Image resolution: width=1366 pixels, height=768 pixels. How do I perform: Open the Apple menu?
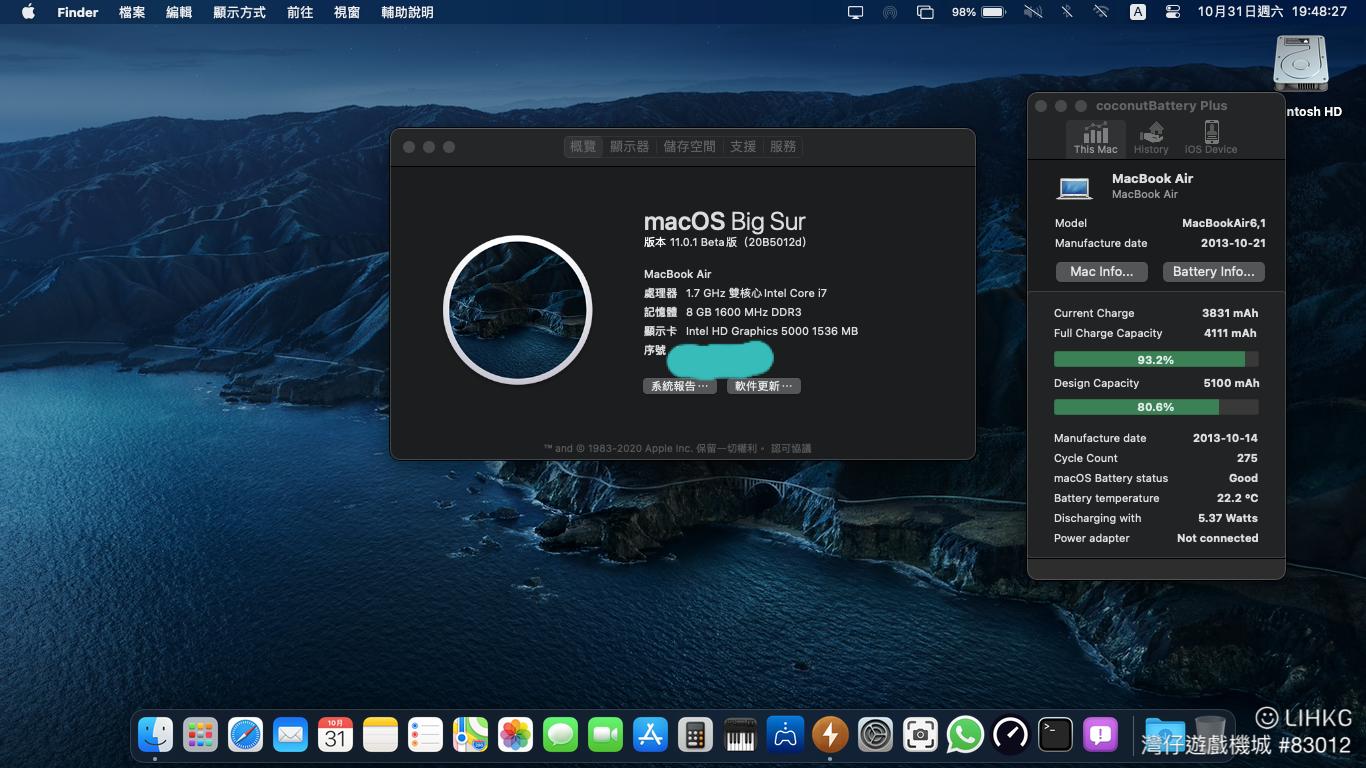[x=28, y=12]
